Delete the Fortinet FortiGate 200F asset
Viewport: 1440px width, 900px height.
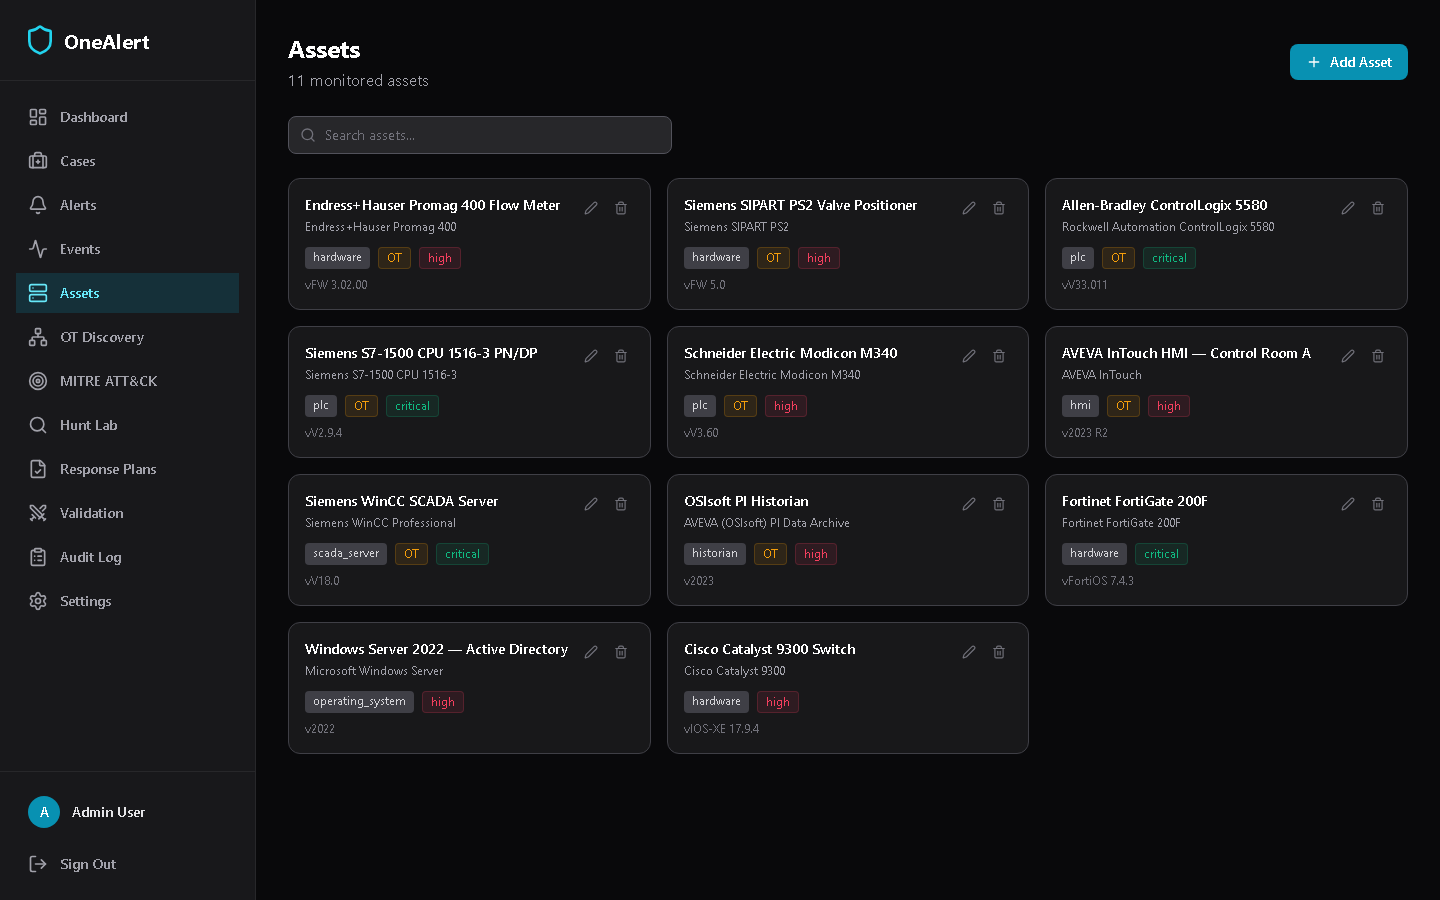[x=1378, y=504]
